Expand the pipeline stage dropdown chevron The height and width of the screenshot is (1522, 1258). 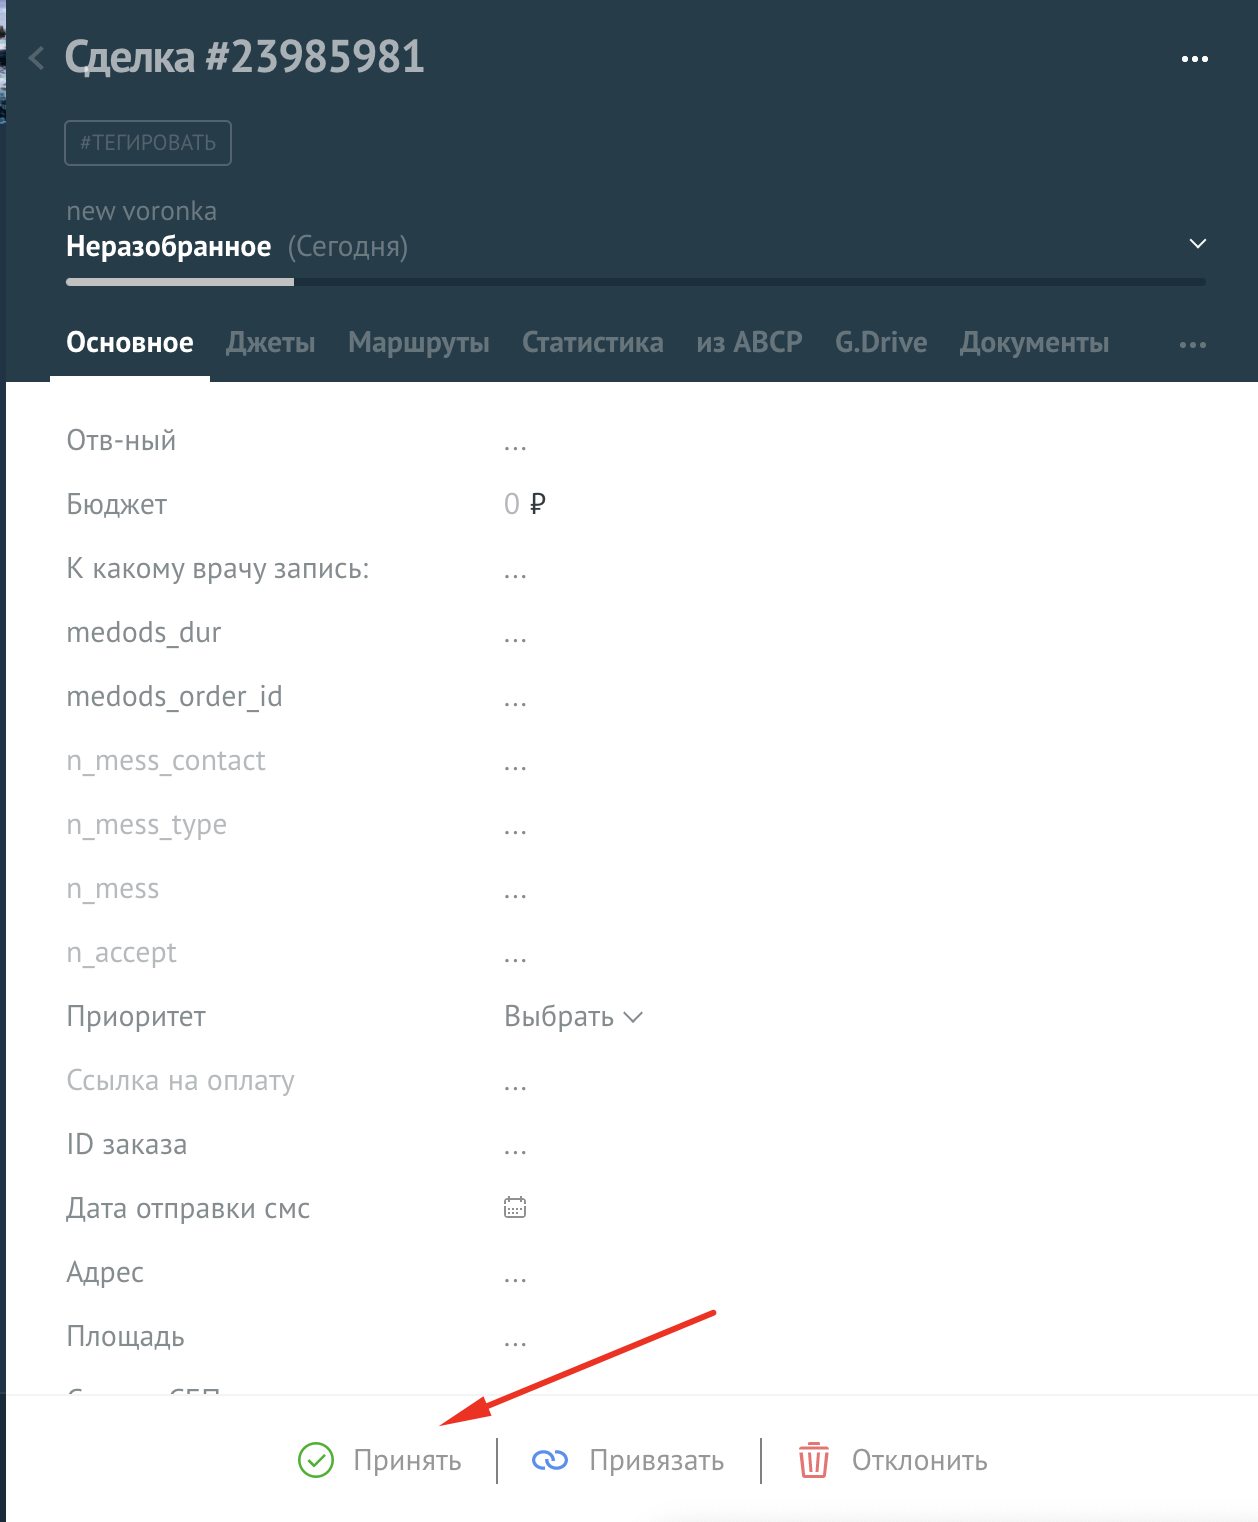pyautogui.click(x=1197, y=244)
